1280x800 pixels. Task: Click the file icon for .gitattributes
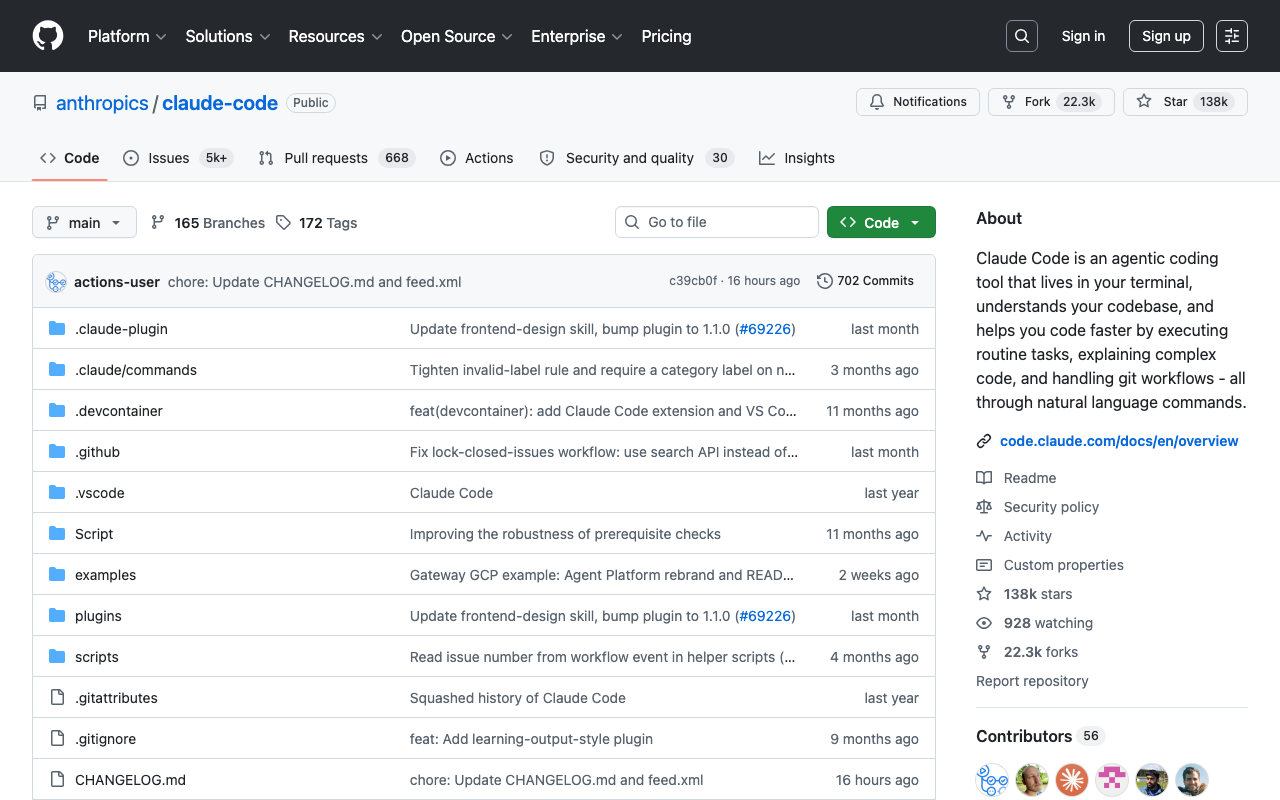pyautogui.click(x=57, y=698)
